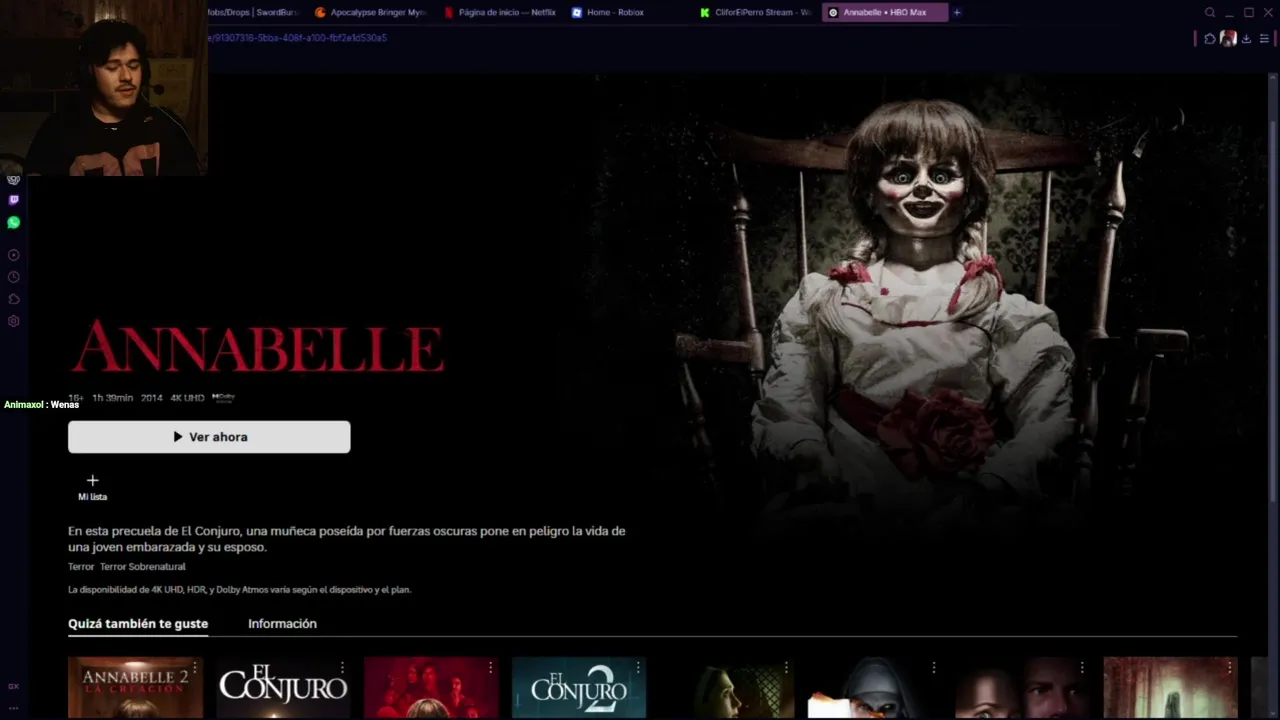Screen dimensions: 1280x720
Task: Open browser downloads icon
Action: [1246, 39]
